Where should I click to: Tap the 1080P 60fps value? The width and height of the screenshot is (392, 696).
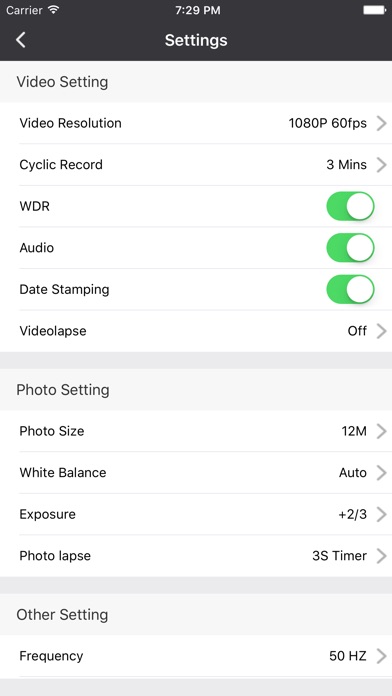tap(328, 123)
